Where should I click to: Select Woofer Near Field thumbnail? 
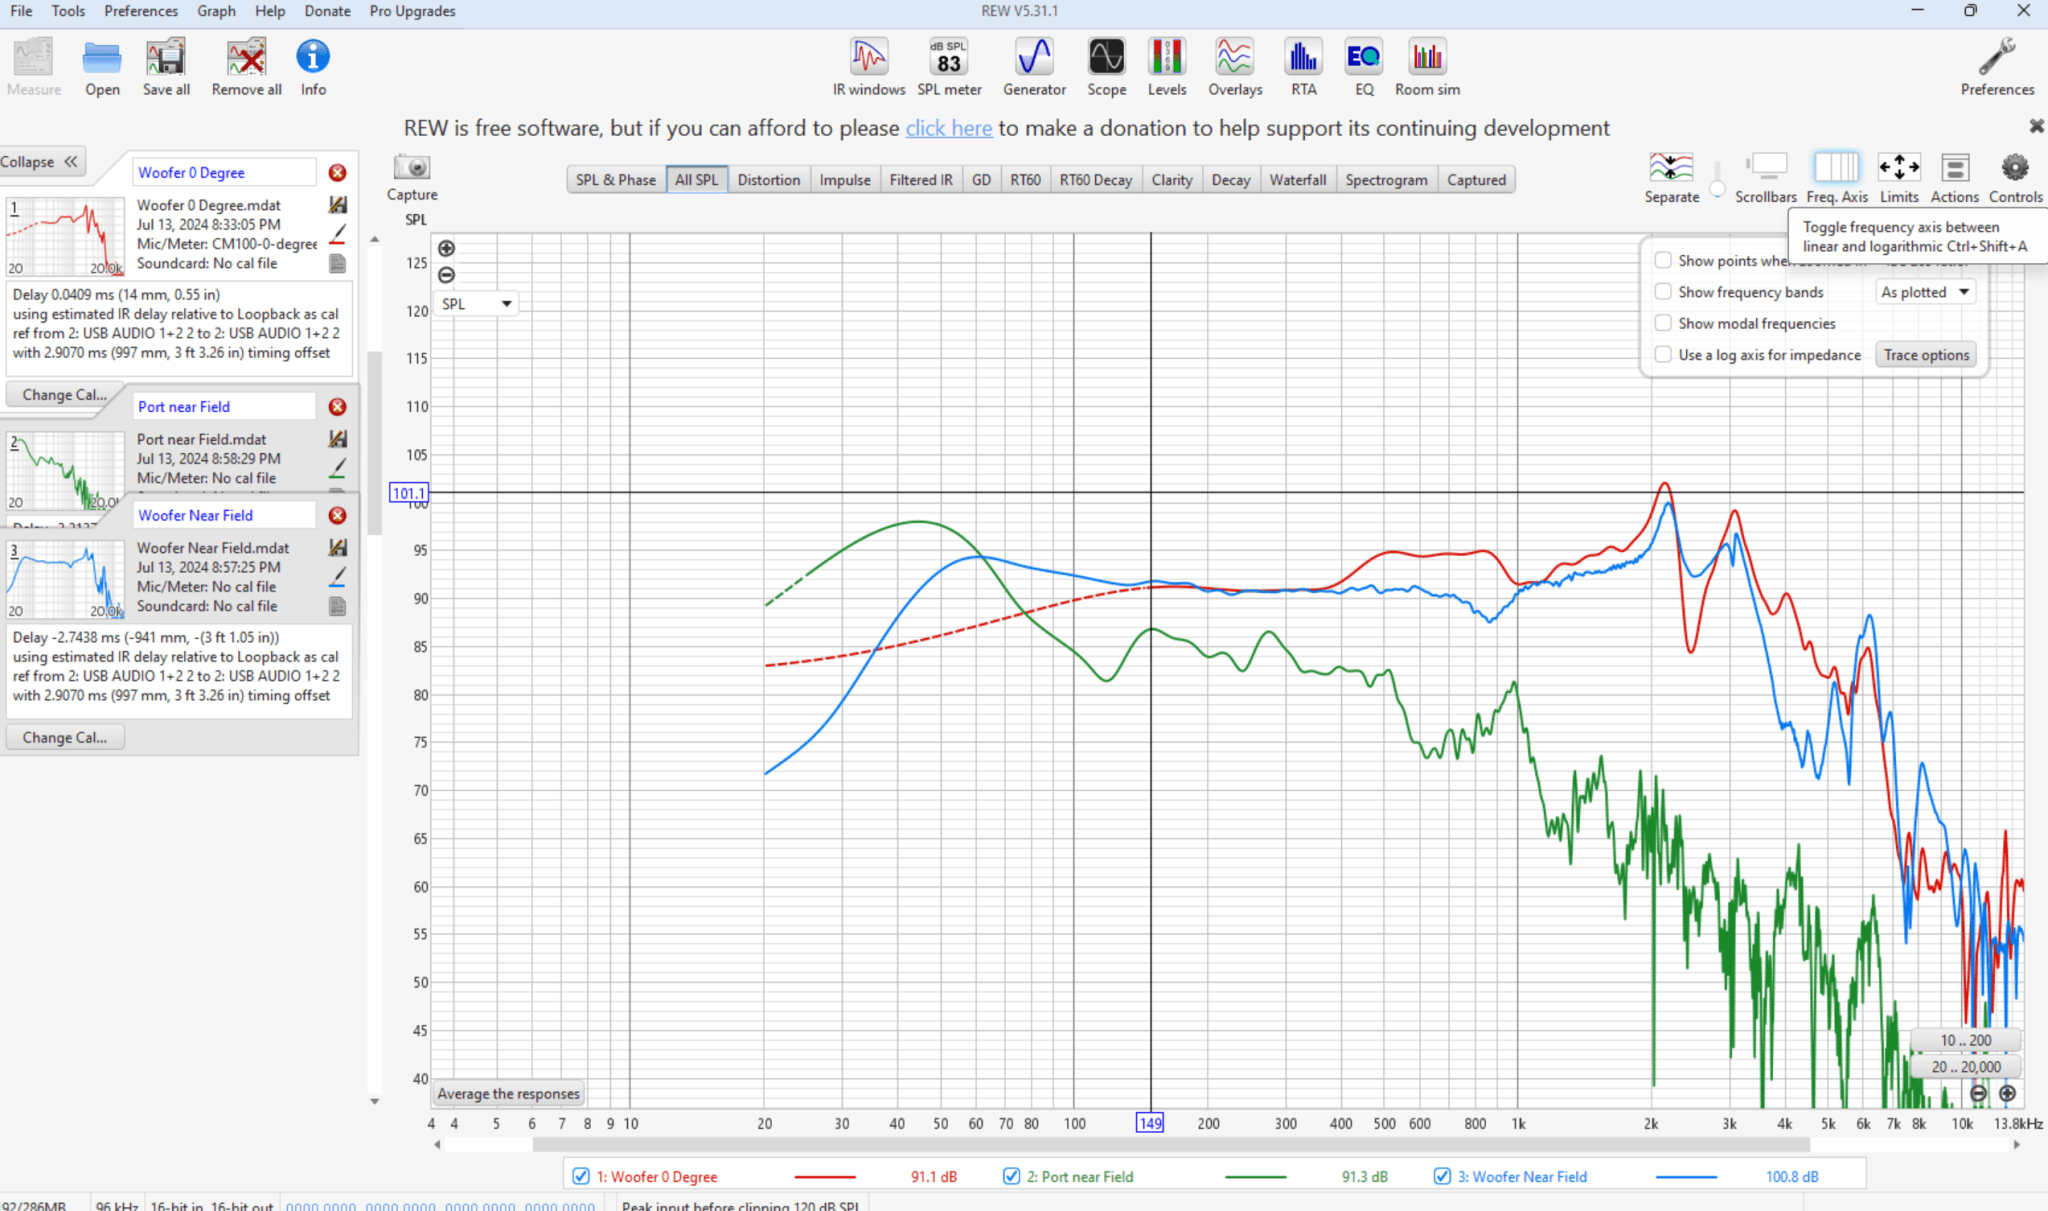click(x=65, y=580)
